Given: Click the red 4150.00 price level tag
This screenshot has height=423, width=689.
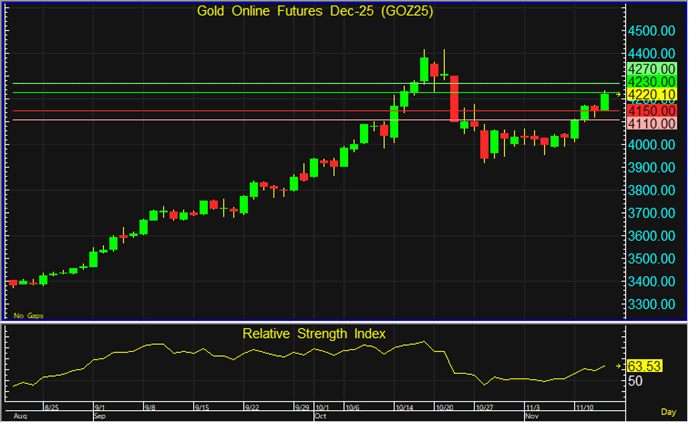Looking at the screenshot, I should [652, 109].
